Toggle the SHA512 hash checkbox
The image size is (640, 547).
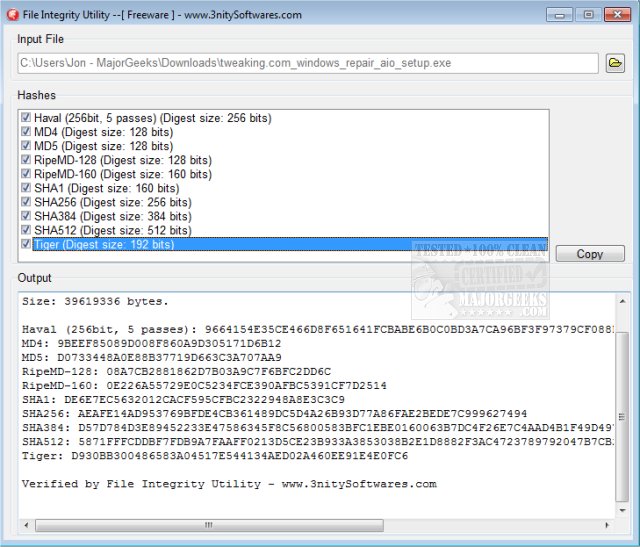point(26,230)
